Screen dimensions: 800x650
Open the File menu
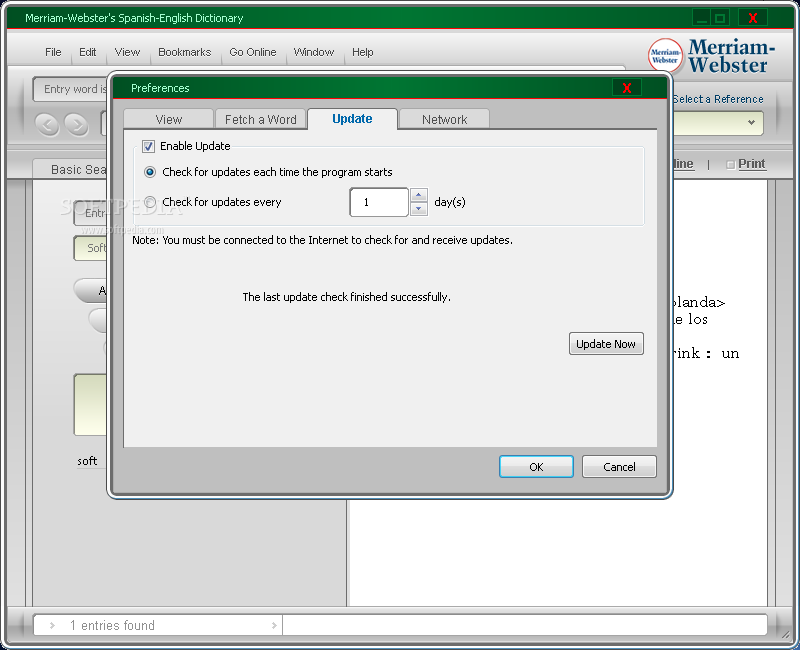tap(53, 52)
